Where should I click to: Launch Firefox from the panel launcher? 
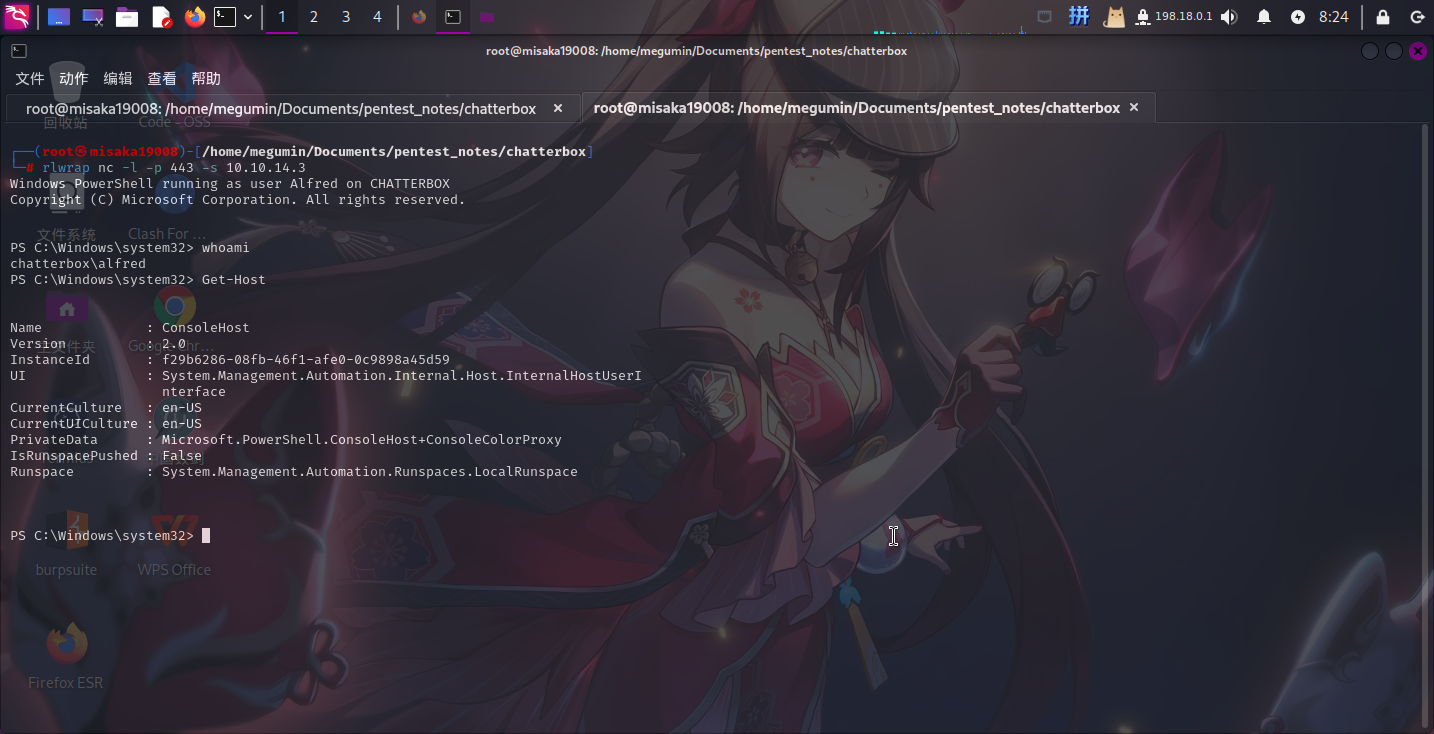pos(195,17)
